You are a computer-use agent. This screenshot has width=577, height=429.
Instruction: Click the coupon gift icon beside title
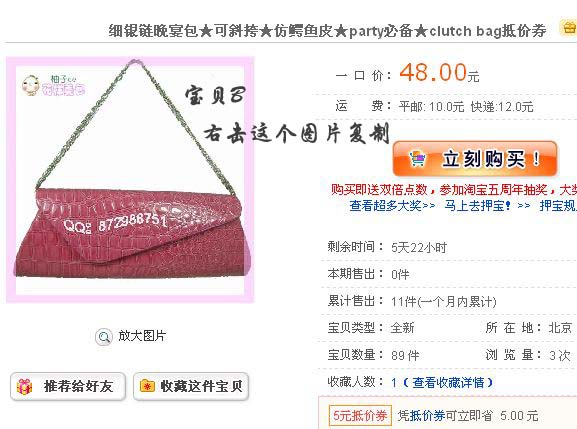569,28
